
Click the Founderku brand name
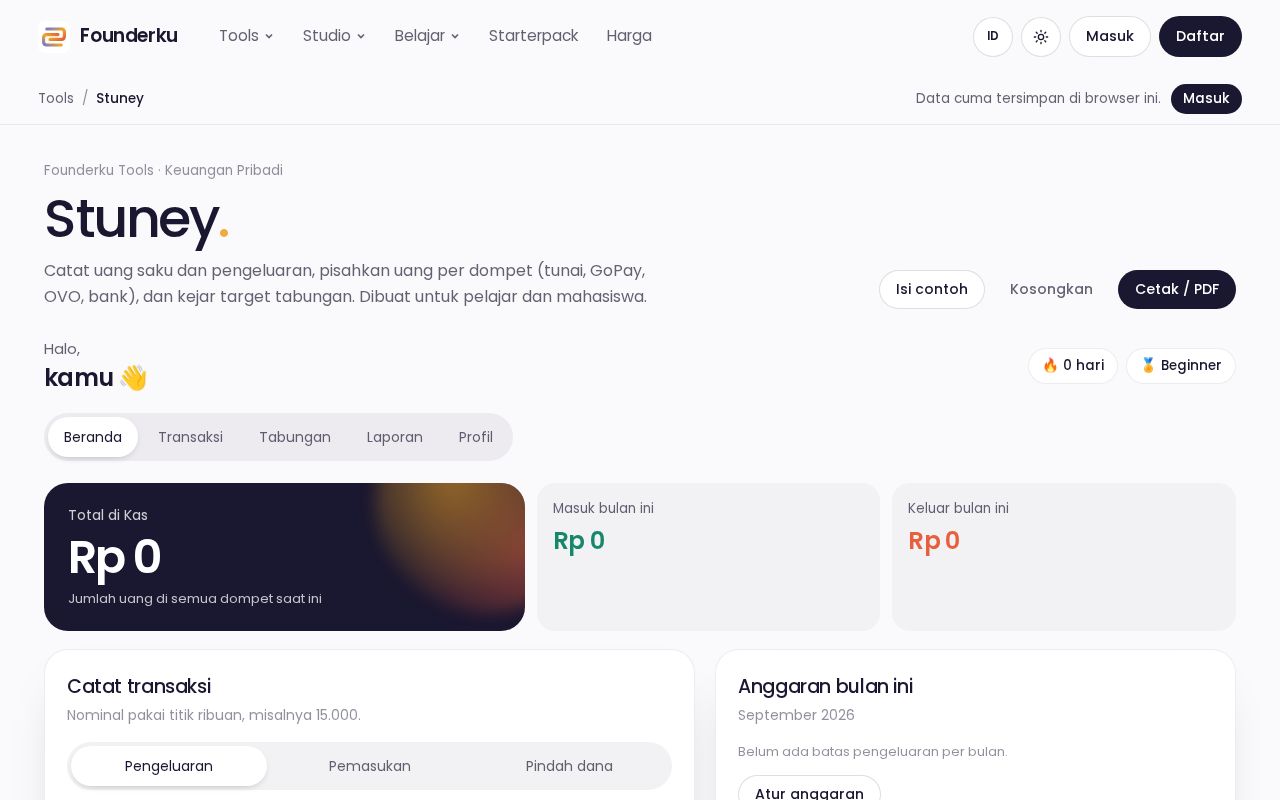tap(129, 36)
